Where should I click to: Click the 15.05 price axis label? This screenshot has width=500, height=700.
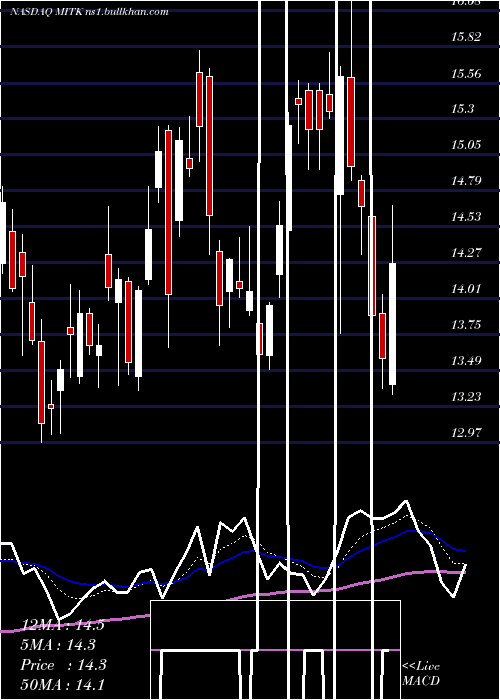coord(466,145)
